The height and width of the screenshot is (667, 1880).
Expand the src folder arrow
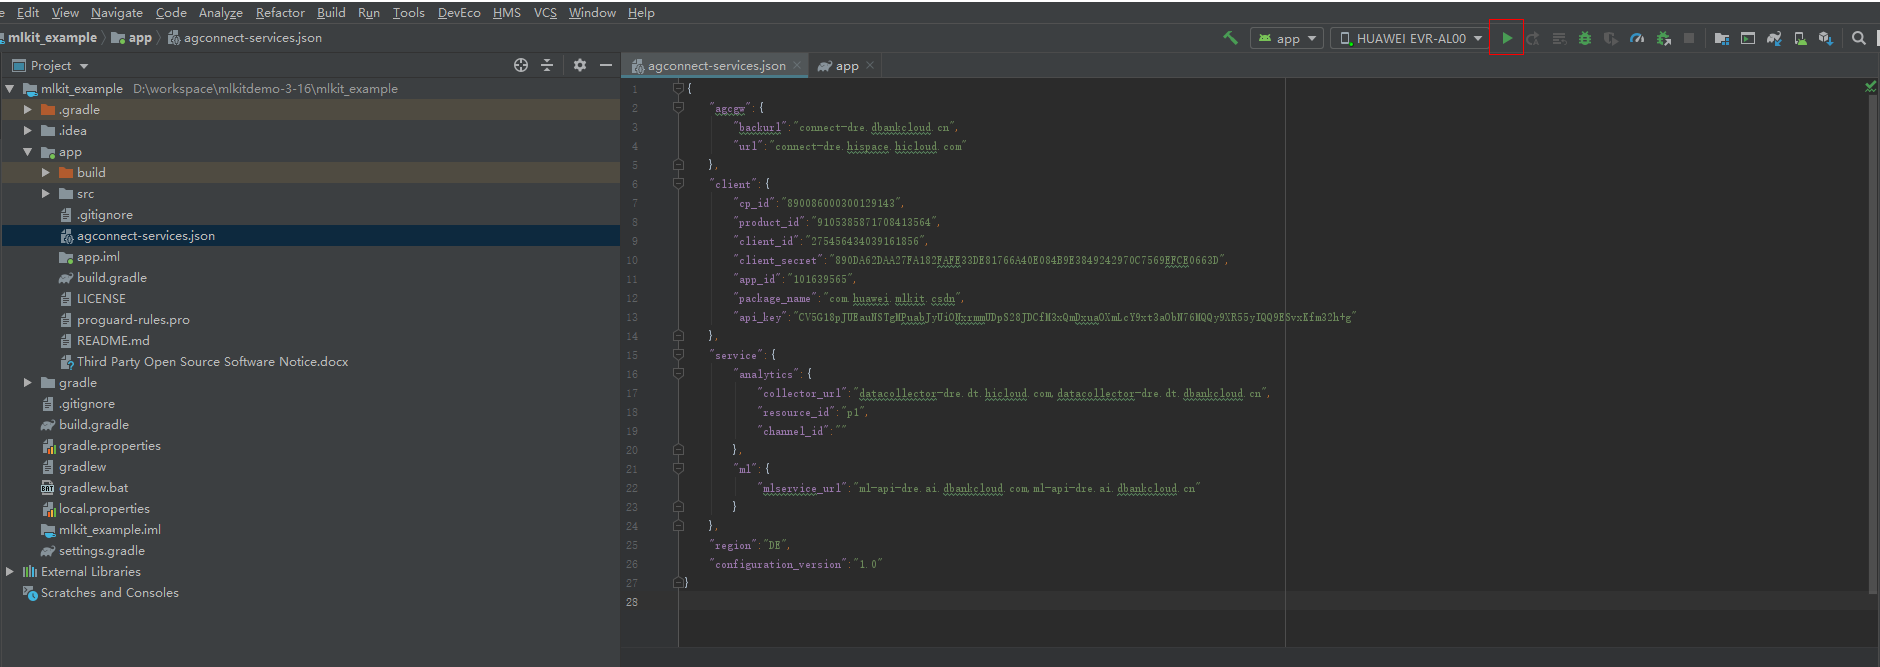46,193
